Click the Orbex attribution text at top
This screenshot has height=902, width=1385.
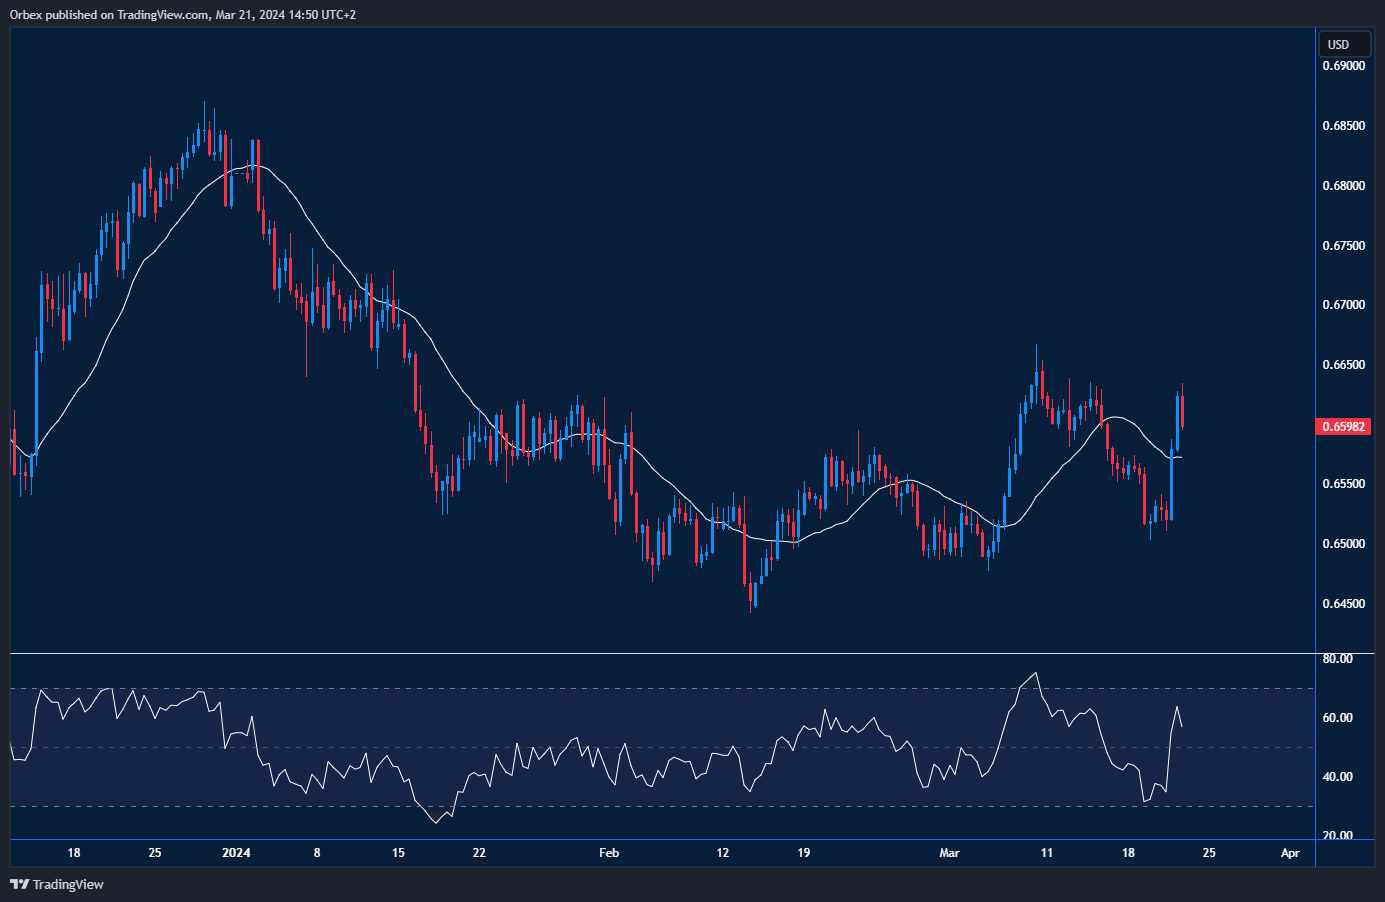180,14
